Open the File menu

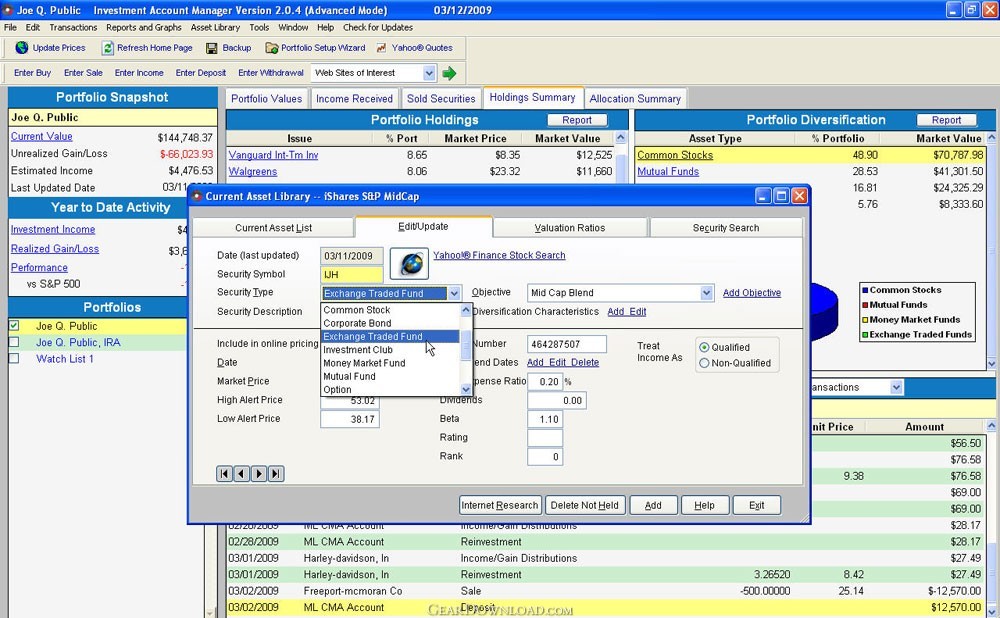point(10,27)
